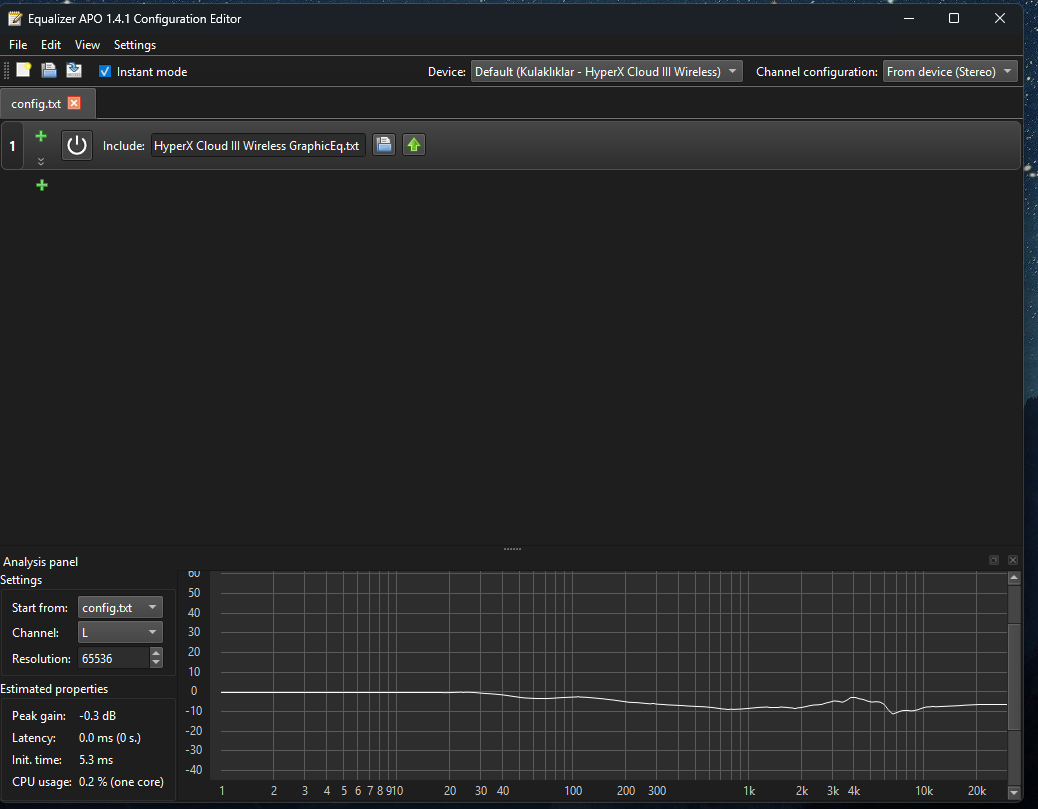Click the green plus above row 1

point(41,136)
